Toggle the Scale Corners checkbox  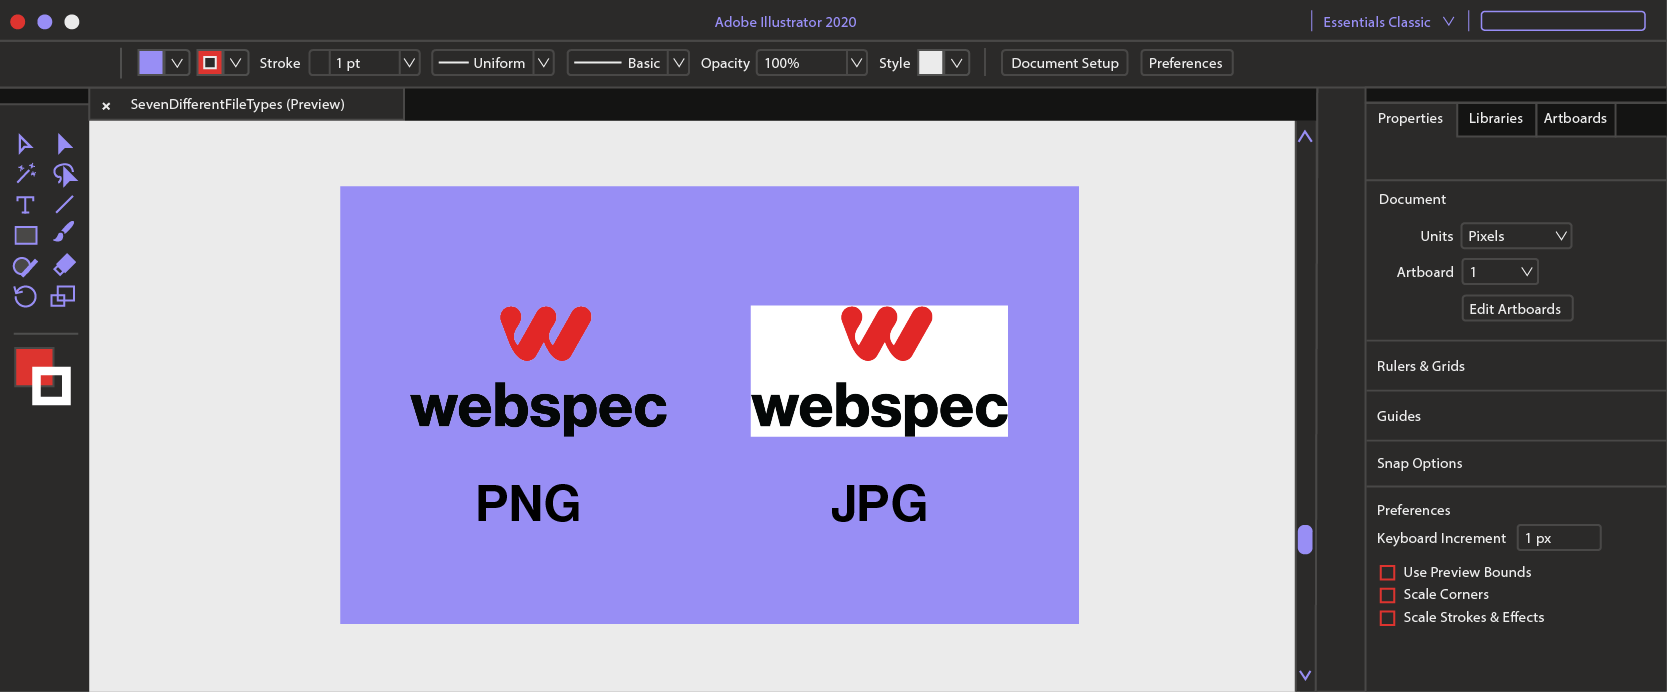pyautogui.click(x=1387, y=595)
